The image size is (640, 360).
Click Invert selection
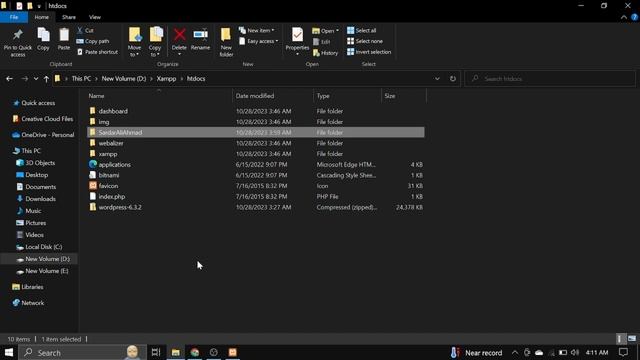pos(369,52)
